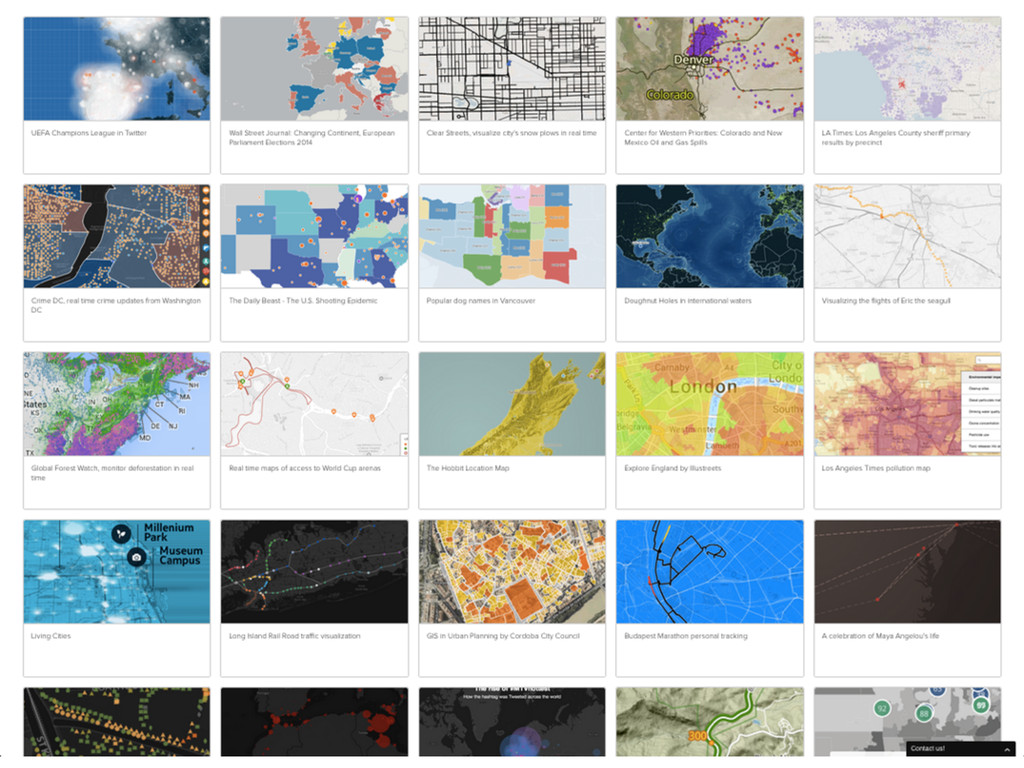
Task: Click 'Explore England by Illustreets' title
Action: [673, 468]
